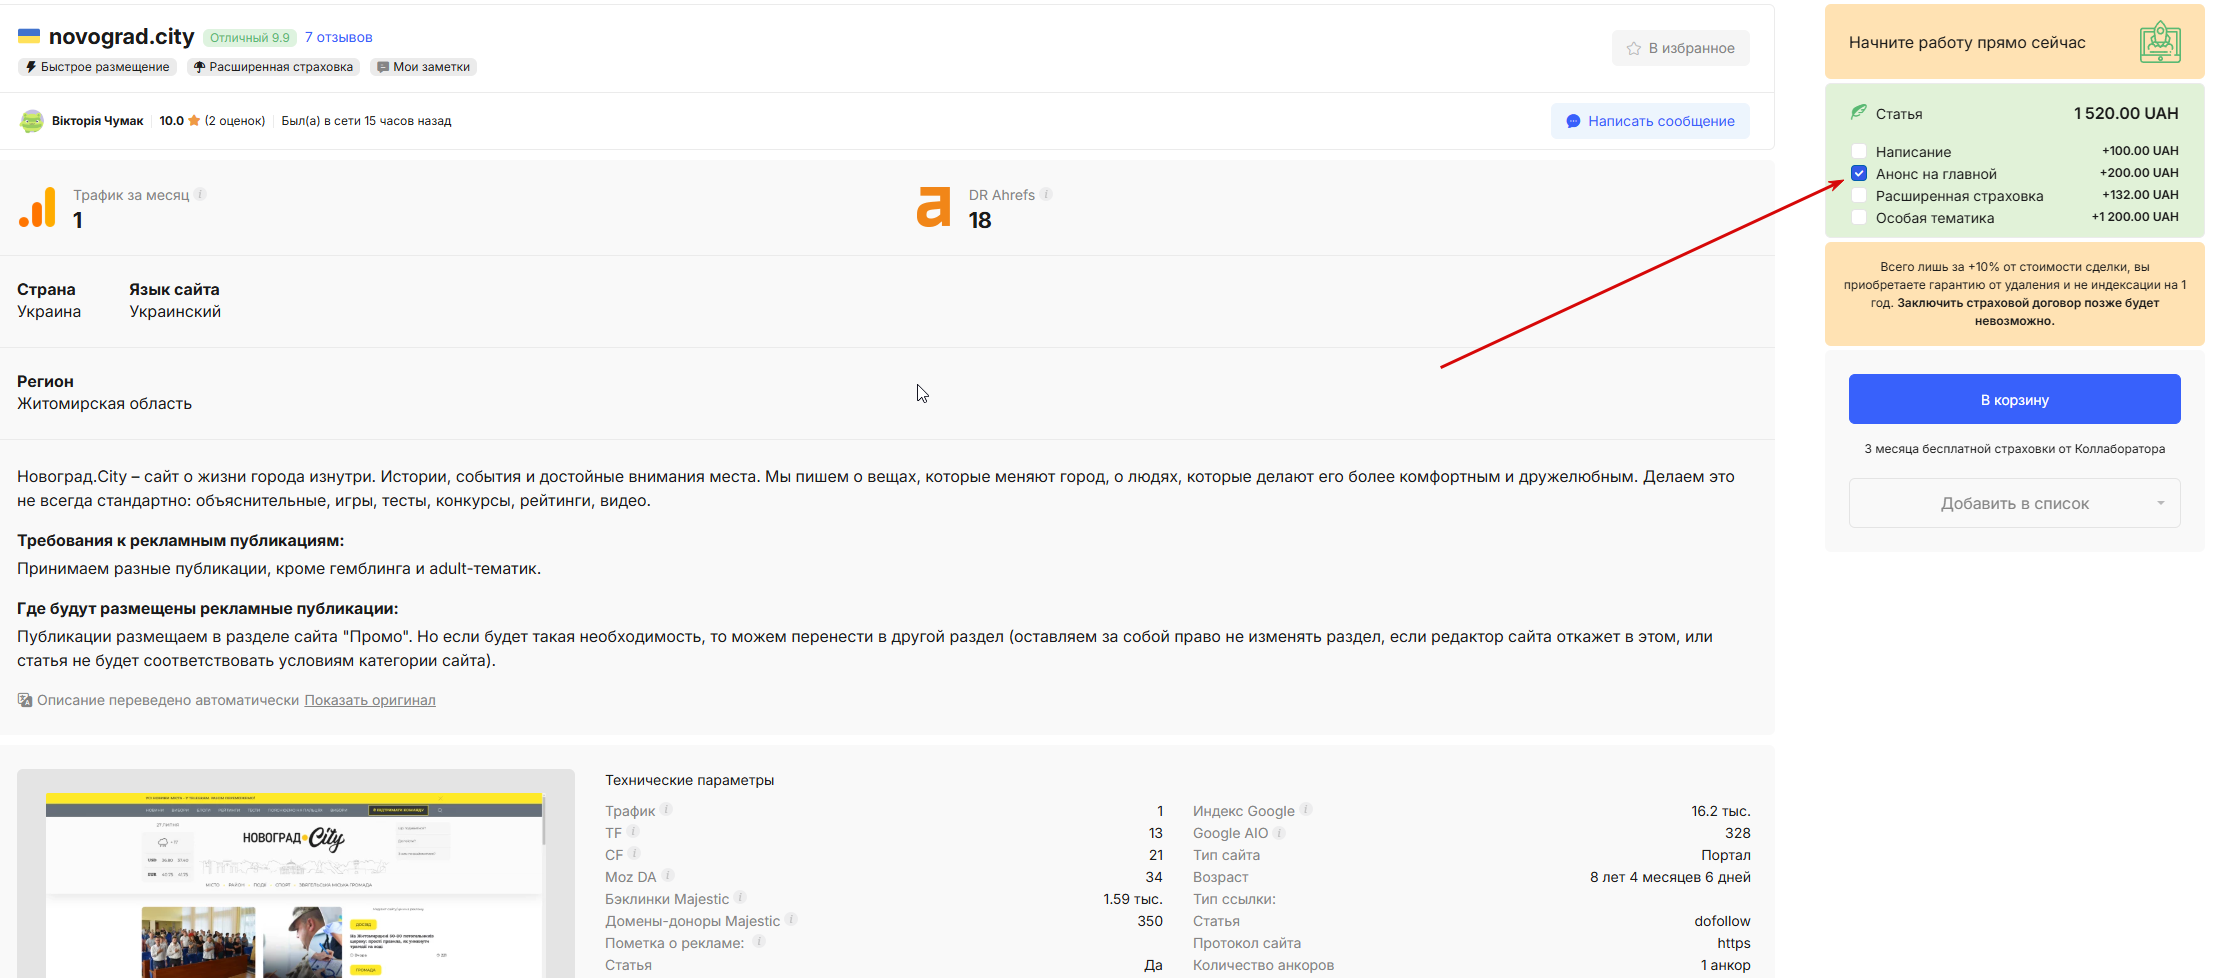Click the Google AIO value 328
This screenshot has width=2217, height=978.
pyautogui.click(x=1738, y=833)
